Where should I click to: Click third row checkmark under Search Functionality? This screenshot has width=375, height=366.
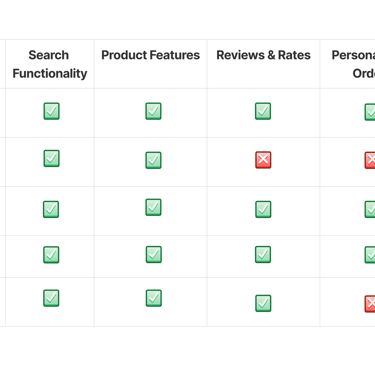click(51, 209)
